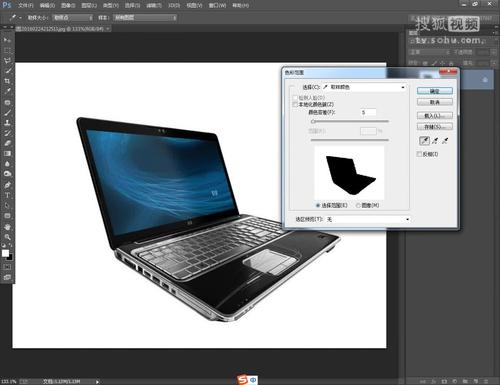Image resolution: width=500 pixels, height=385 pixels.
Task: Confirm Color Range with the OK button
Action: click(x=435, y=91)
